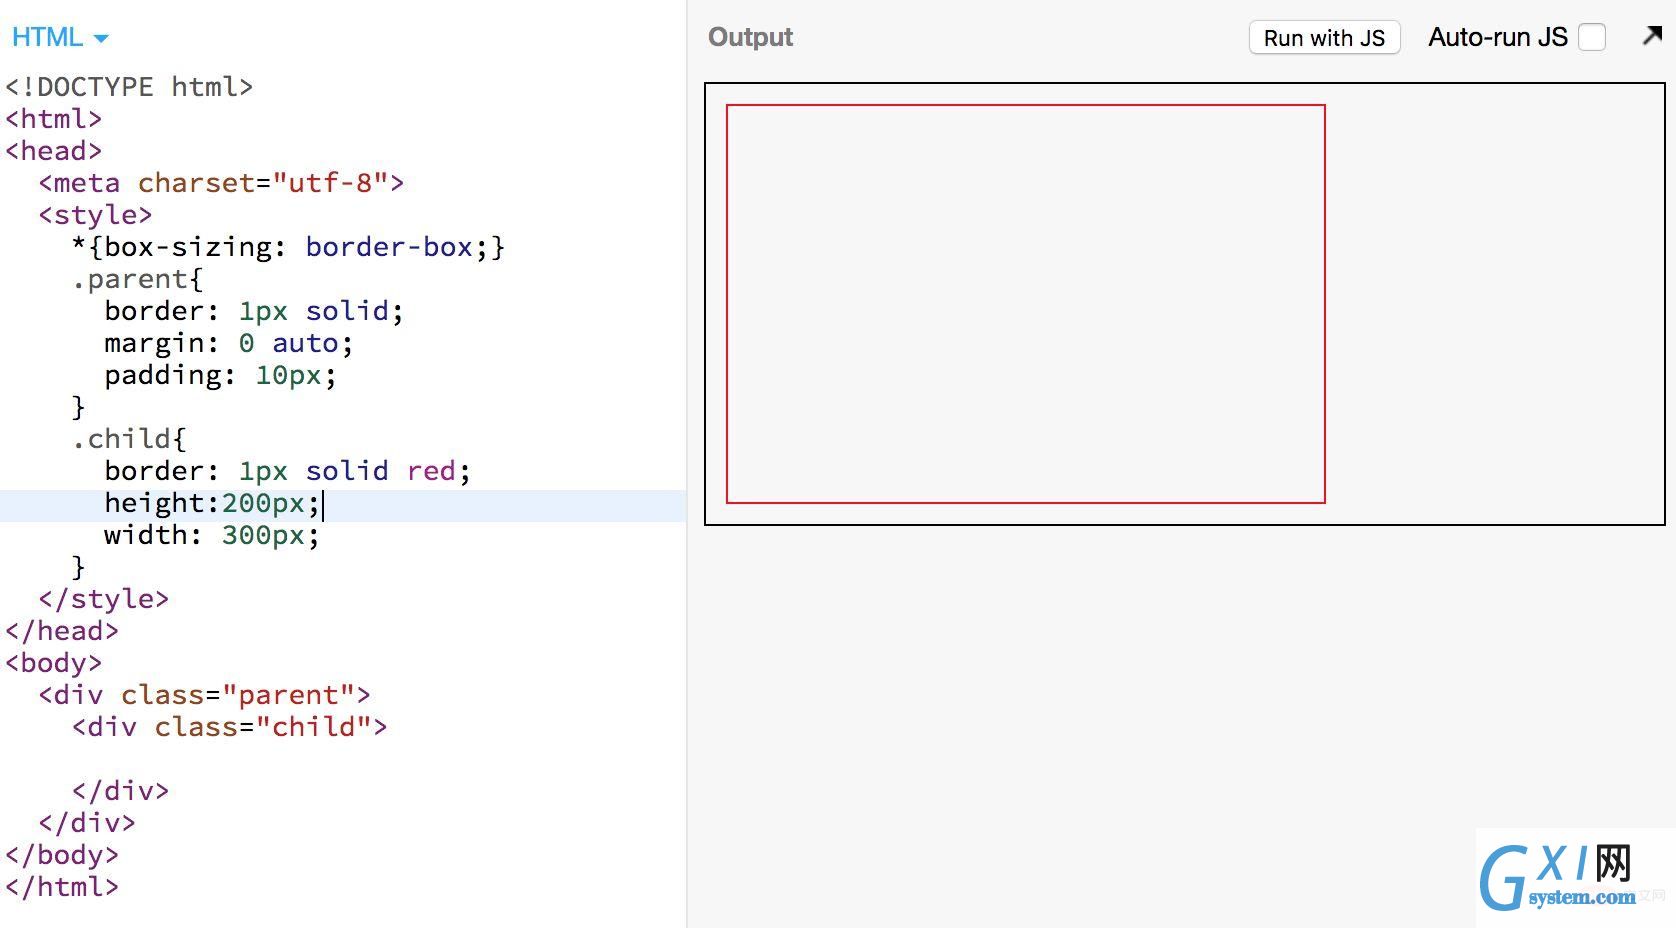Click the opening <head> tag
Viewport: 1676px width, 928px height.
pos(54,151)
